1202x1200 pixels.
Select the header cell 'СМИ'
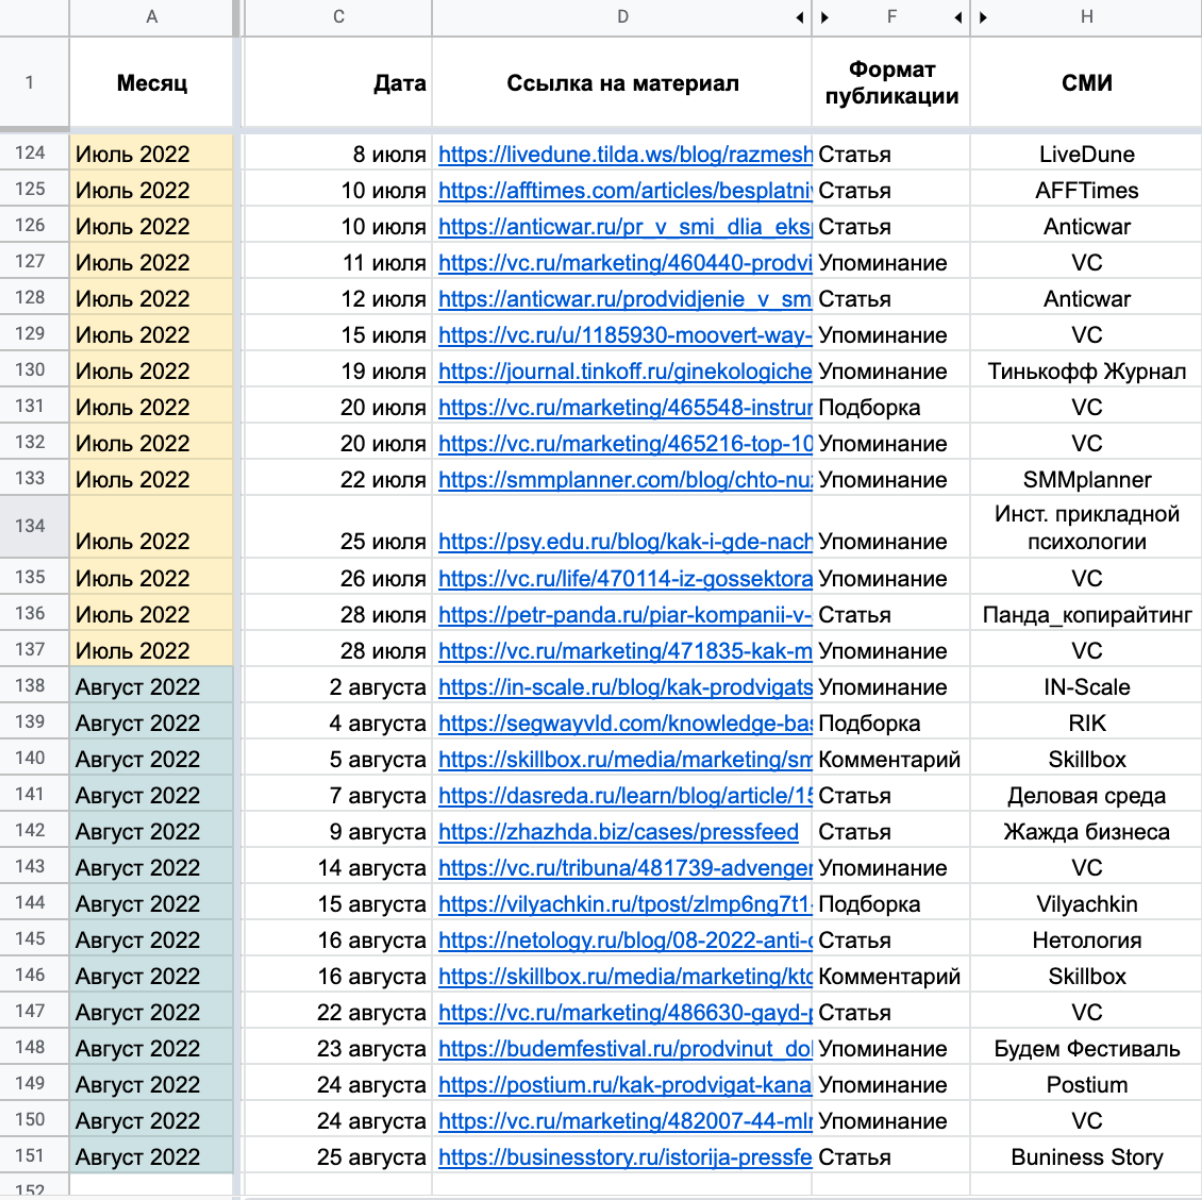(x=1087, y=83)
